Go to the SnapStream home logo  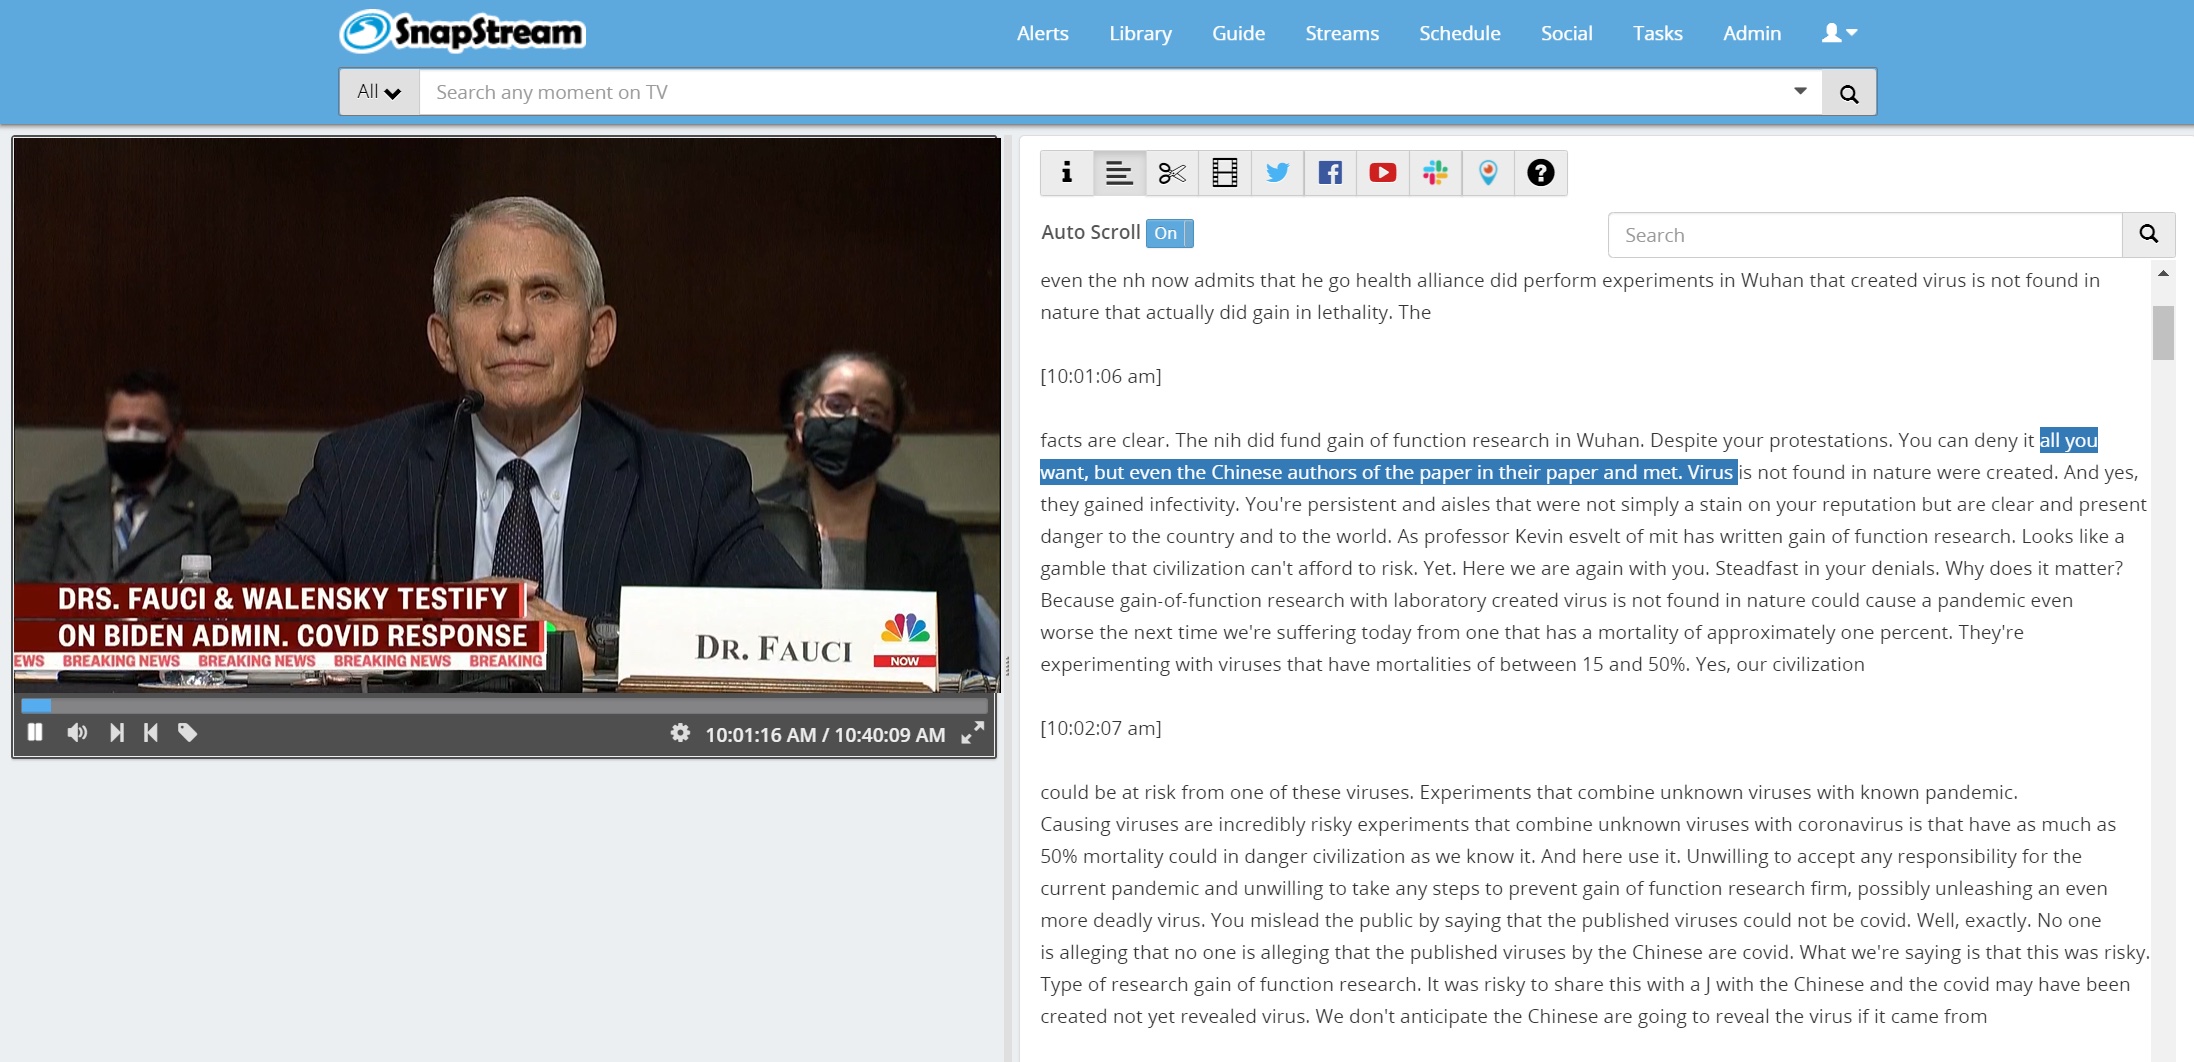(462, 32)
